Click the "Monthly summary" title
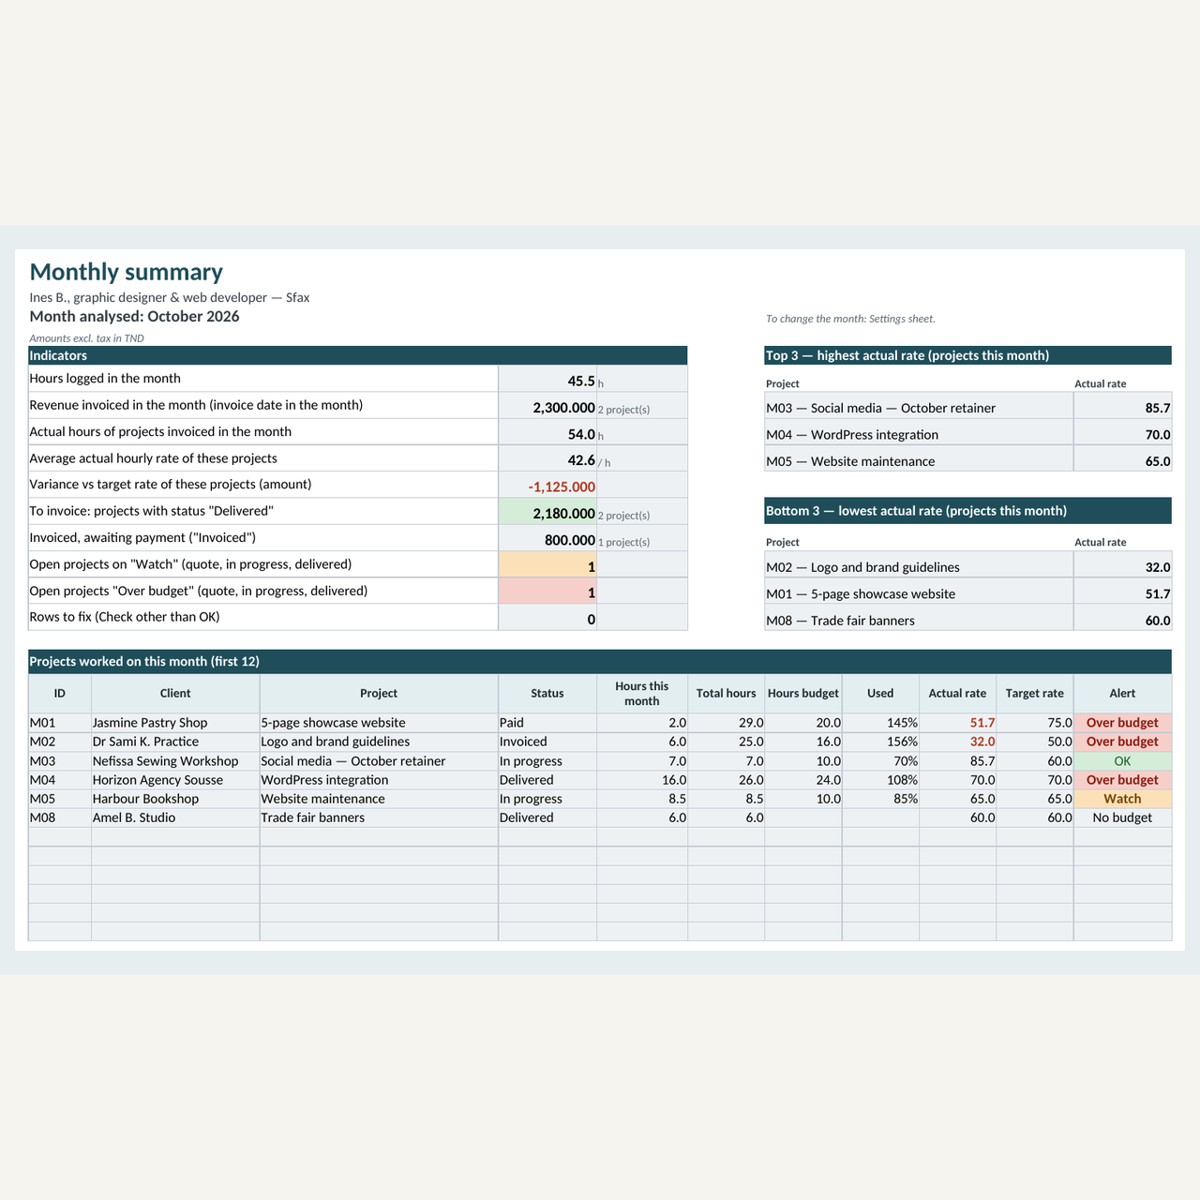 pyautogui.click(x=126, y=272)
